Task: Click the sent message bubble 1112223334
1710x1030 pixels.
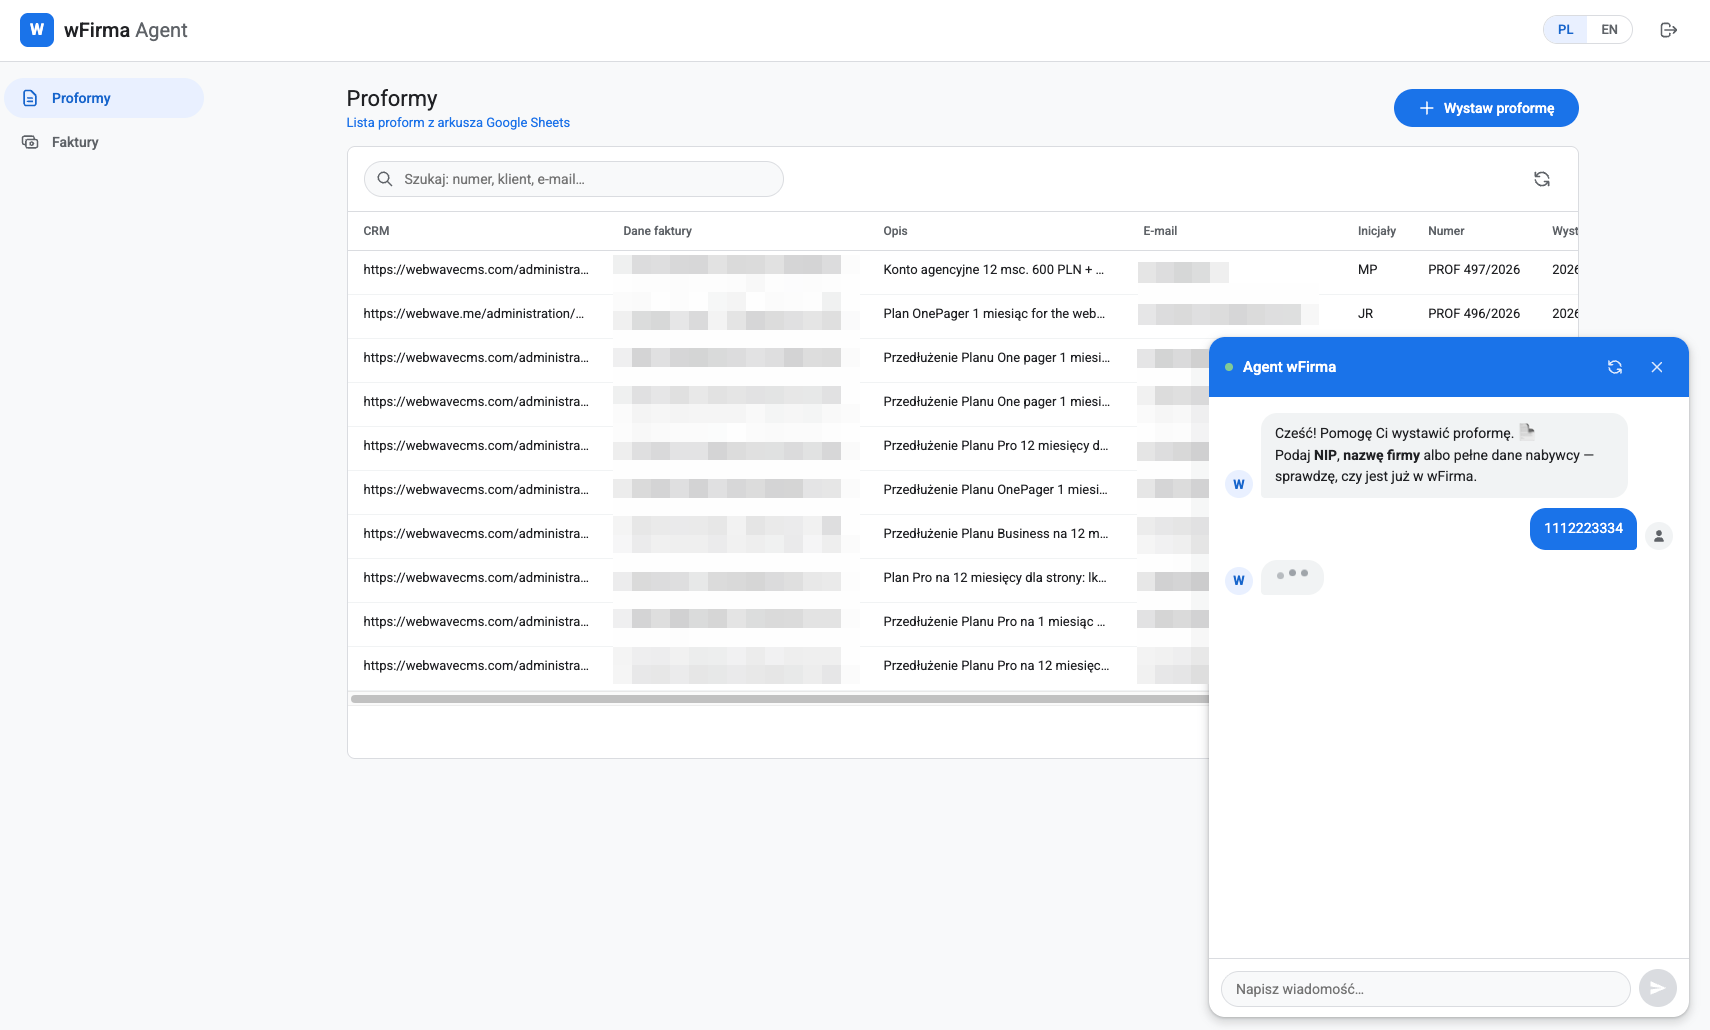Action: (x=1583, y=529)
